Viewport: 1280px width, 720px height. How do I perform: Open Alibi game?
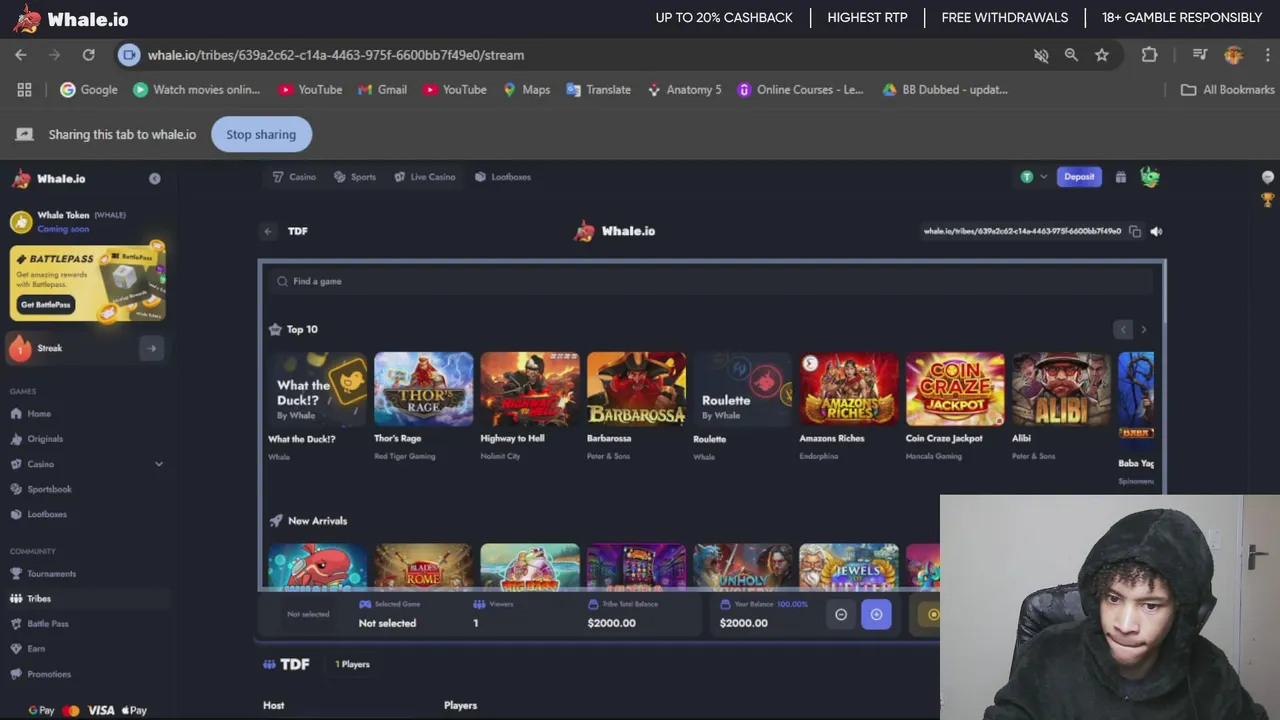pos(1062,389)
